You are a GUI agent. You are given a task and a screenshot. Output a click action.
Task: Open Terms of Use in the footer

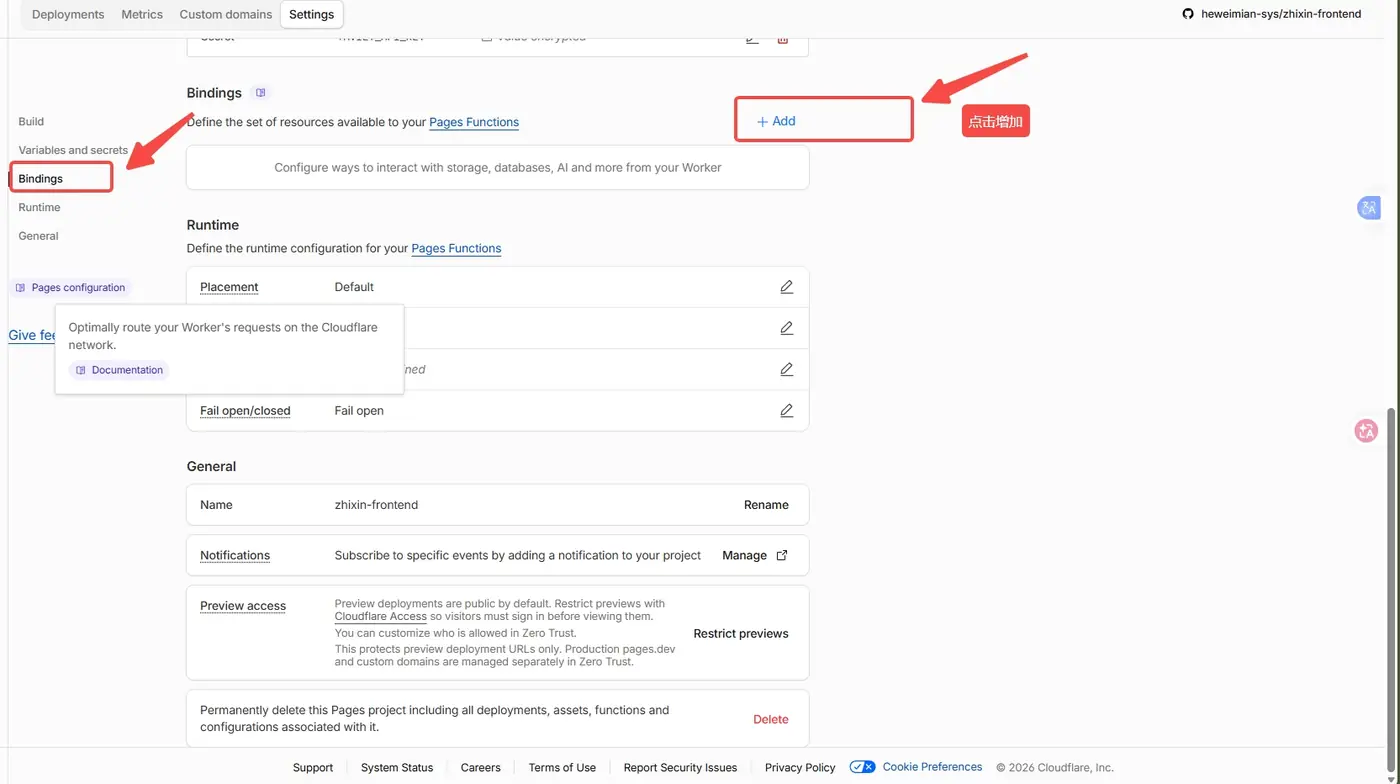pyautogui.click(x=562, y=768)
